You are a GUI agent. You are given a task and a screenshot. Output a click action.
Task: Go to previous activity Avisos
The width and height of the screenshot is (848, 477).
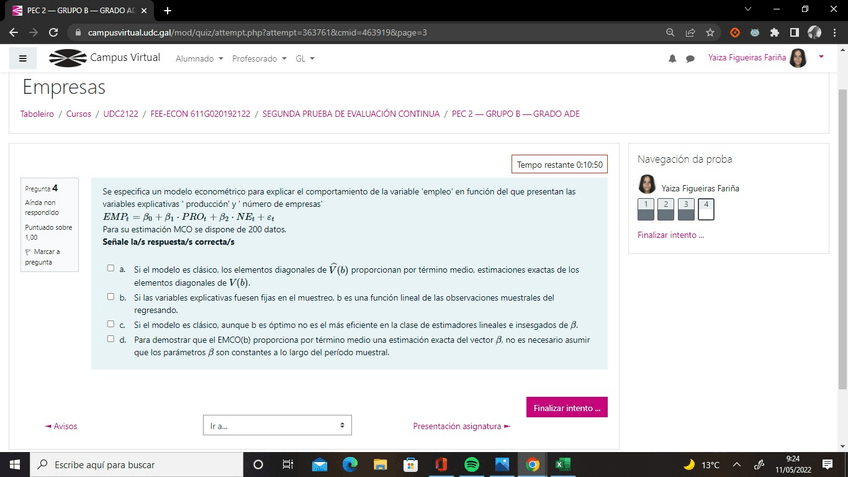[61, 426]
